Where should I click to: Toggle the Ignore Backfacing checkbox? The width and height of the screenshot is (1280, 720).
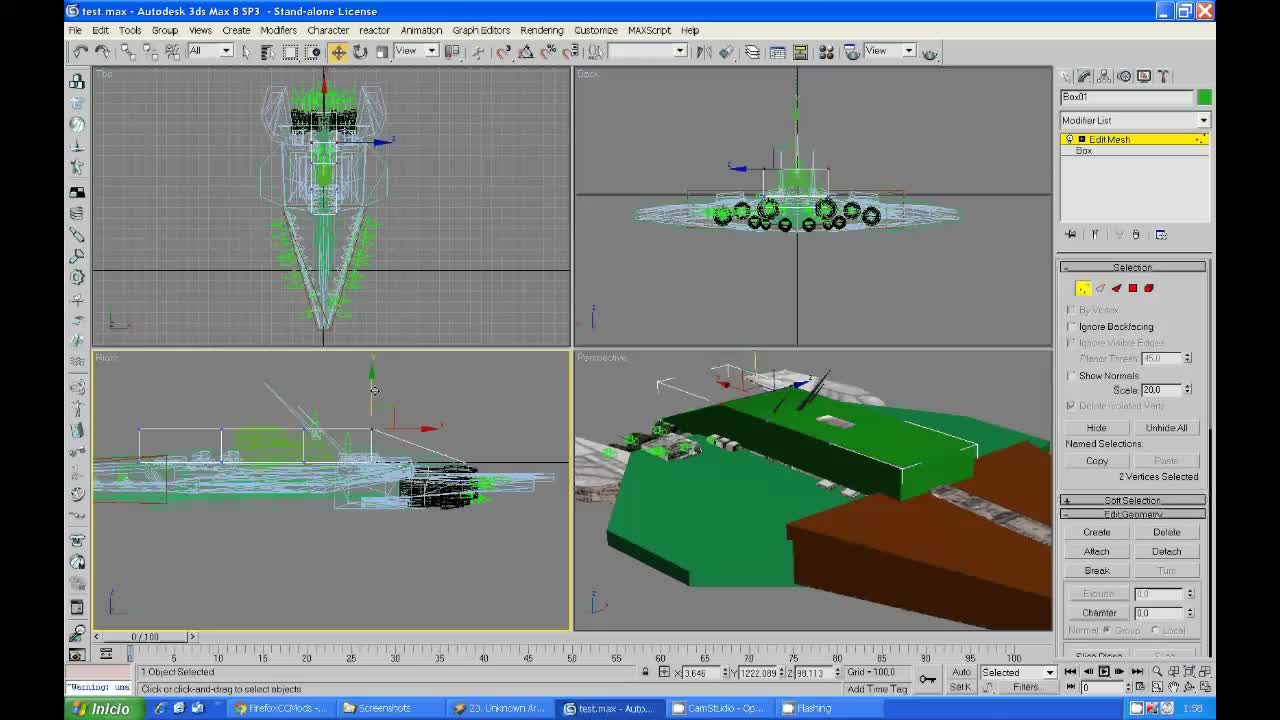pos(1073,327)
